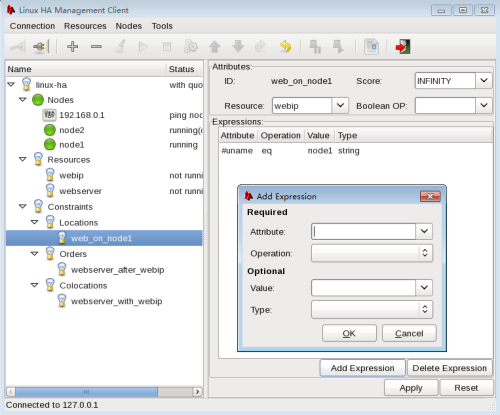Click the move down arrow icon
Image resolution: width=500 pixels, height=415 pixels.
238,46
